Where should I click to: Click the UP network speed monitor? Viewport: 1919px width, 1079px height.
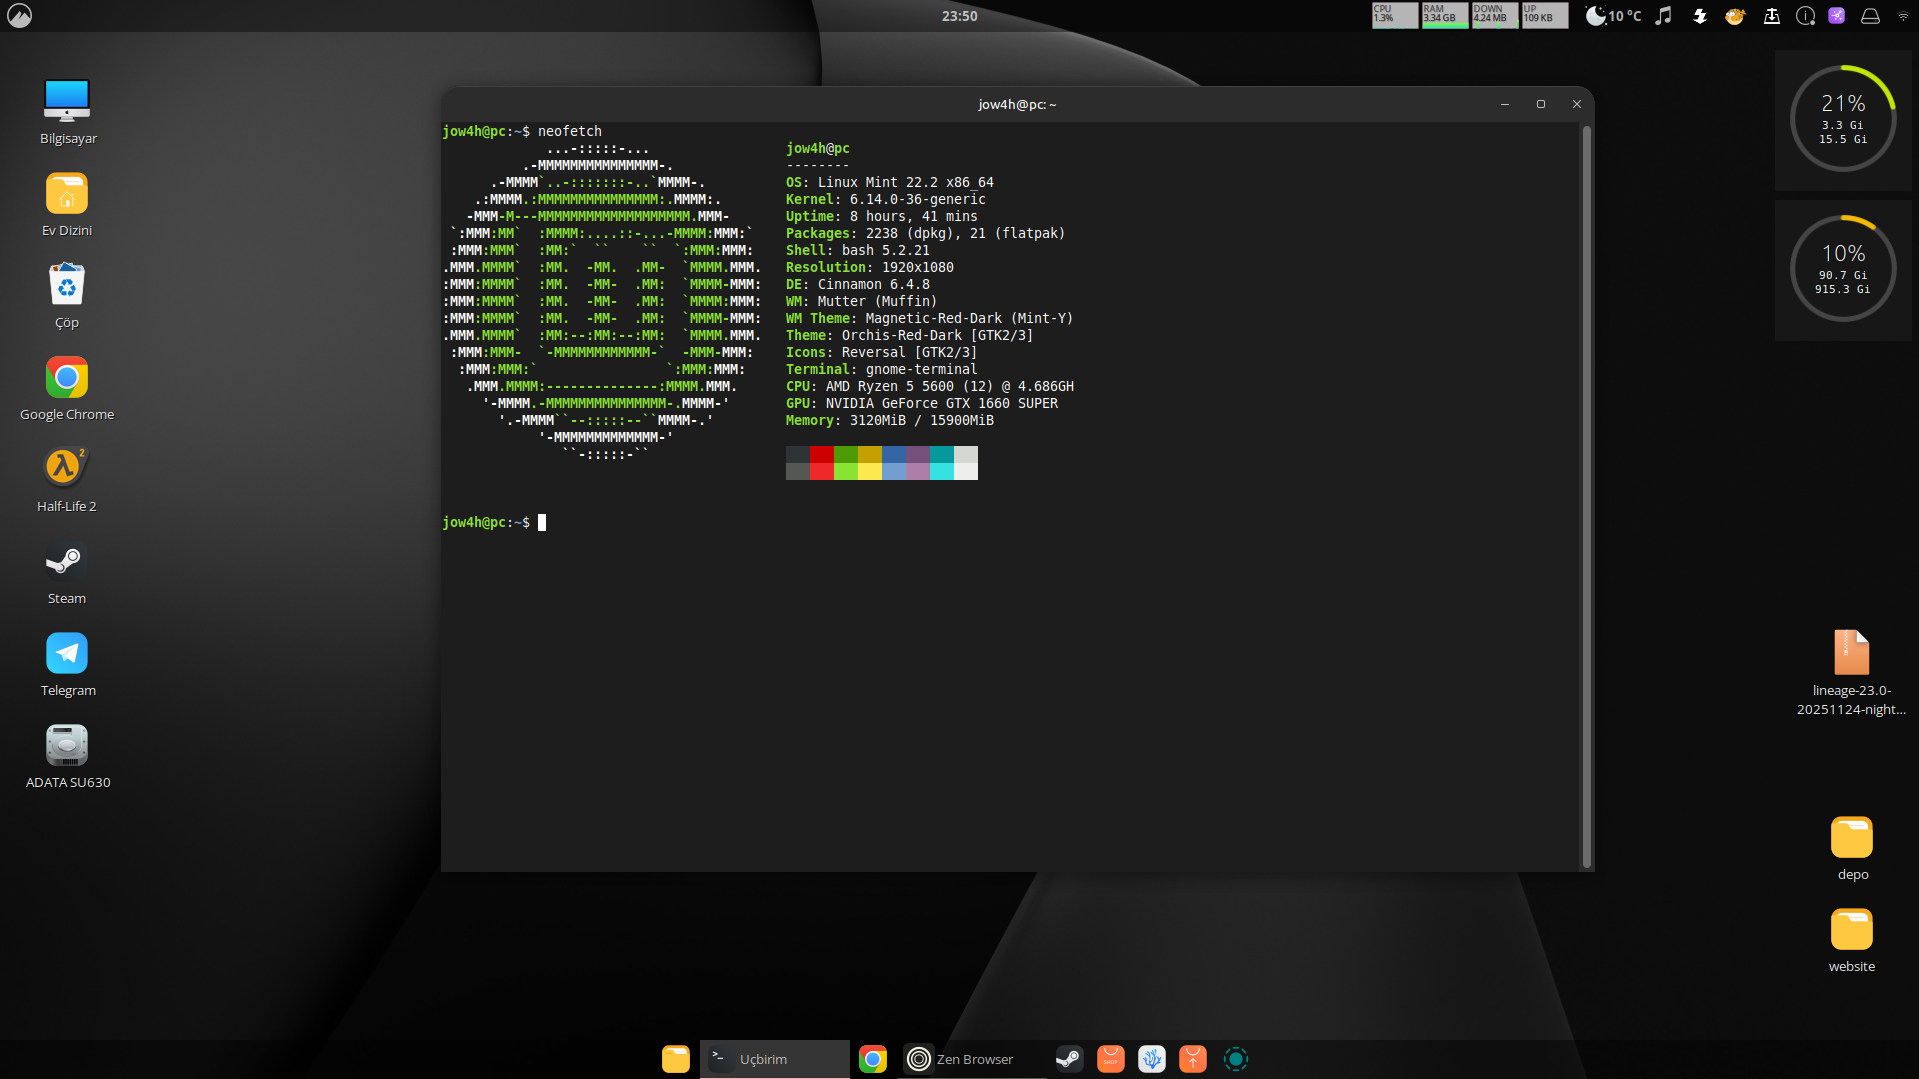pos(1545,15)
